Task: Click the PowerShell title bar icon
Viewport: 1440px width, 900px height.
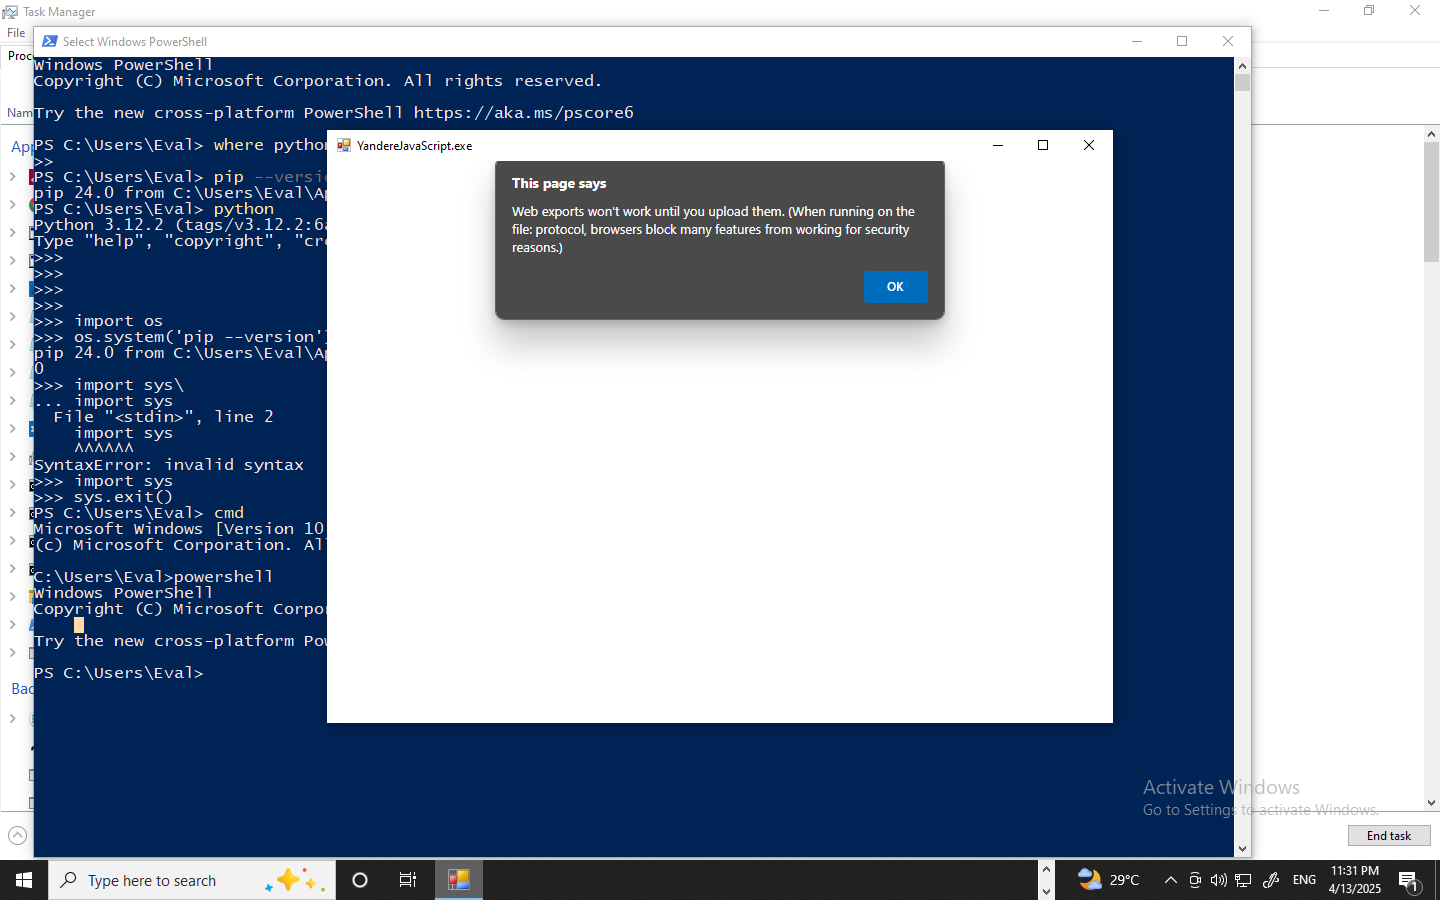Action: (x=49, y=41)
